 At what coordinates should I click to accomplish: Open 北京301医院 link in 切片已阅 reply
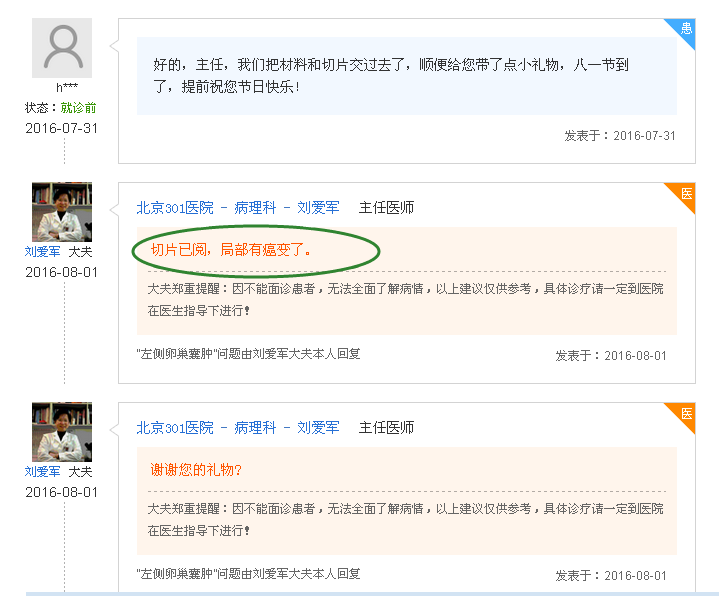(175, 208)
